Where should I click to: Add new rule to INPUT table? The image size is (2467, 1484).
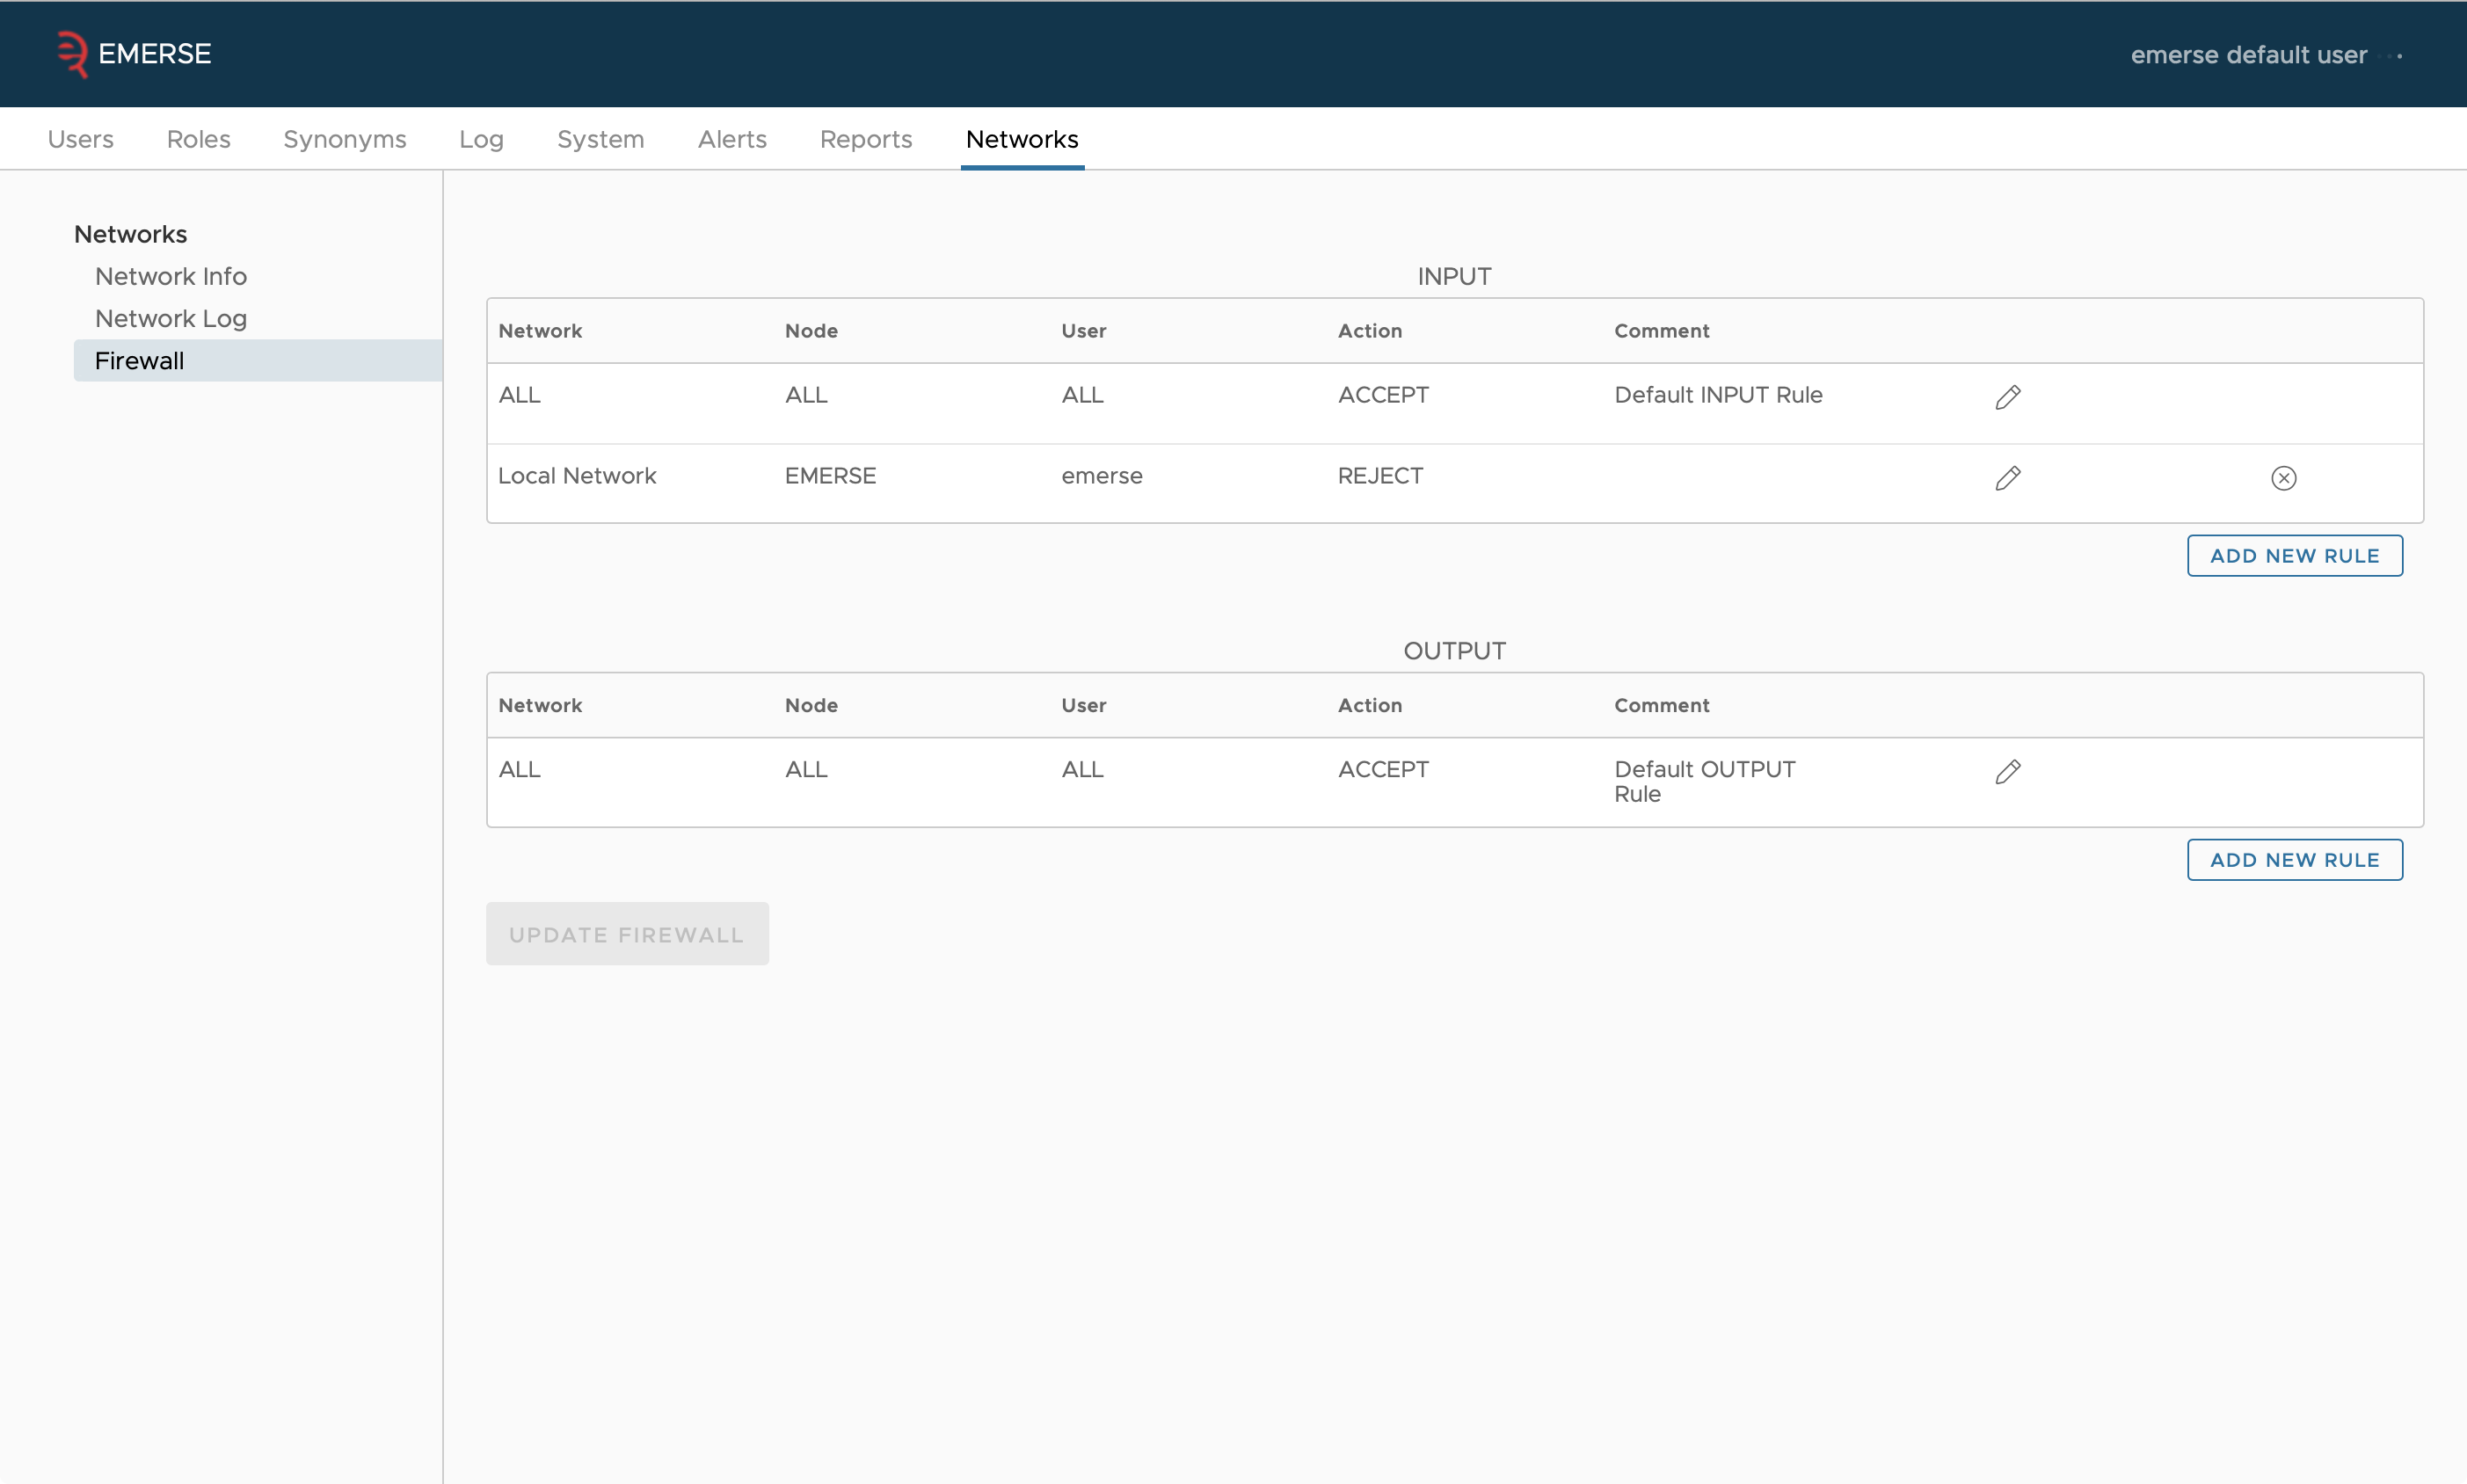pos(2294,556)
